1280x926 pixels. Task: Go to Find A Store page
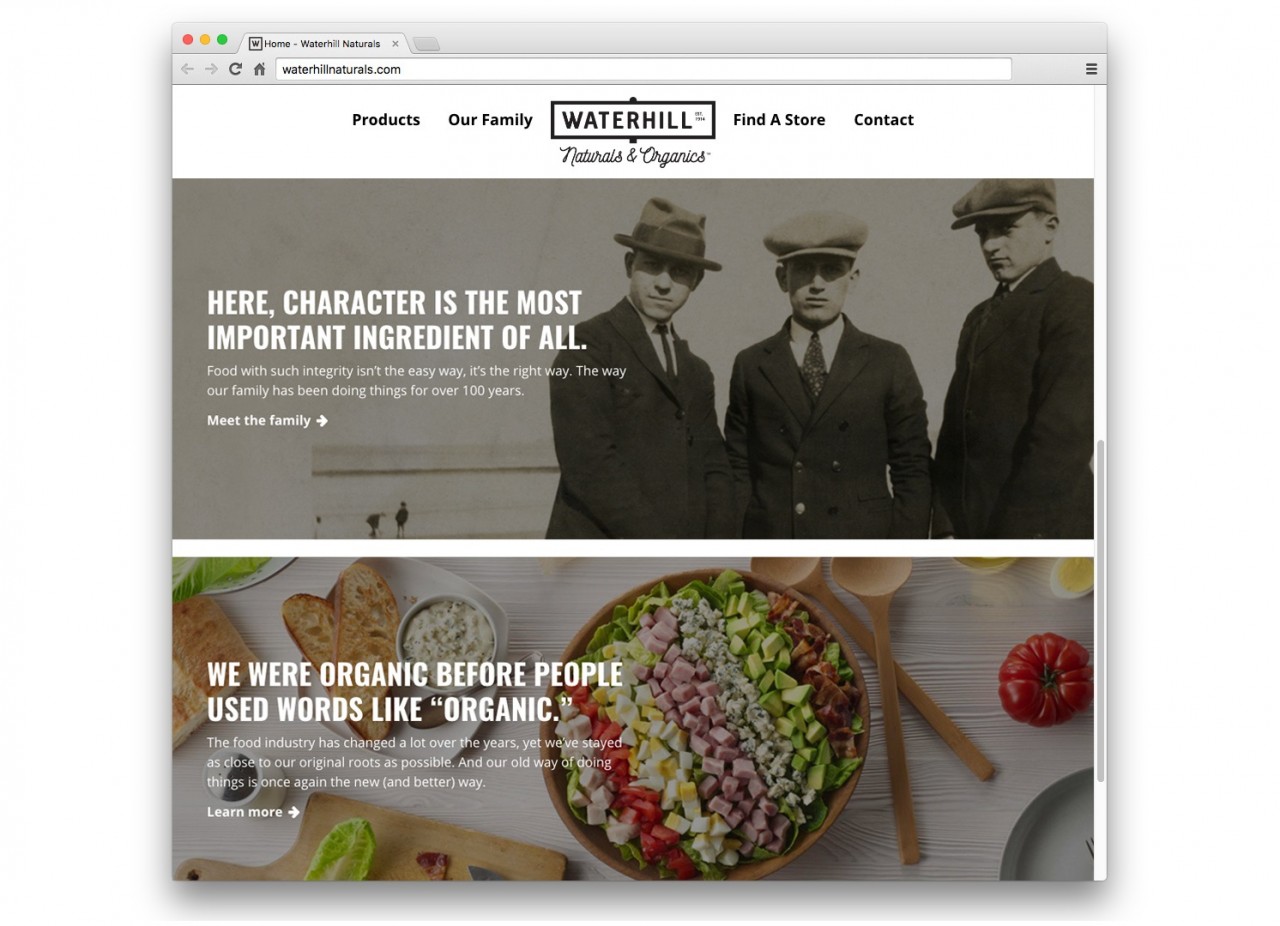coord(779,120)
